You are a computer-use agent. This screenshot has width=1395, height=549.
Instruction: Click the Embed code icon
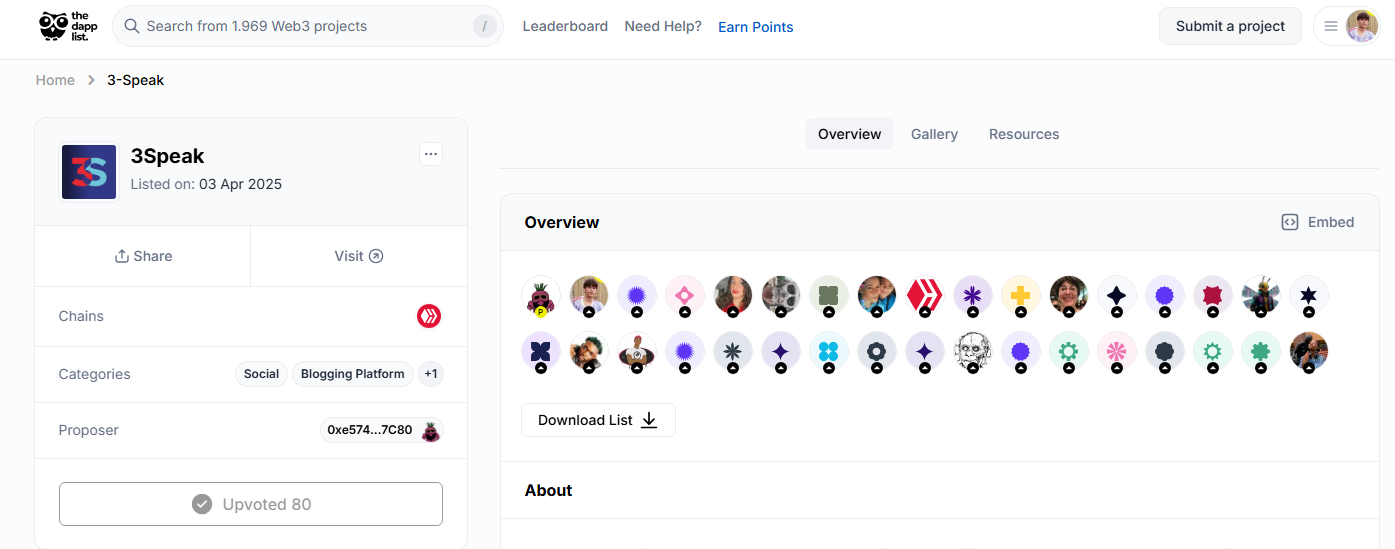coord(1290,222)
